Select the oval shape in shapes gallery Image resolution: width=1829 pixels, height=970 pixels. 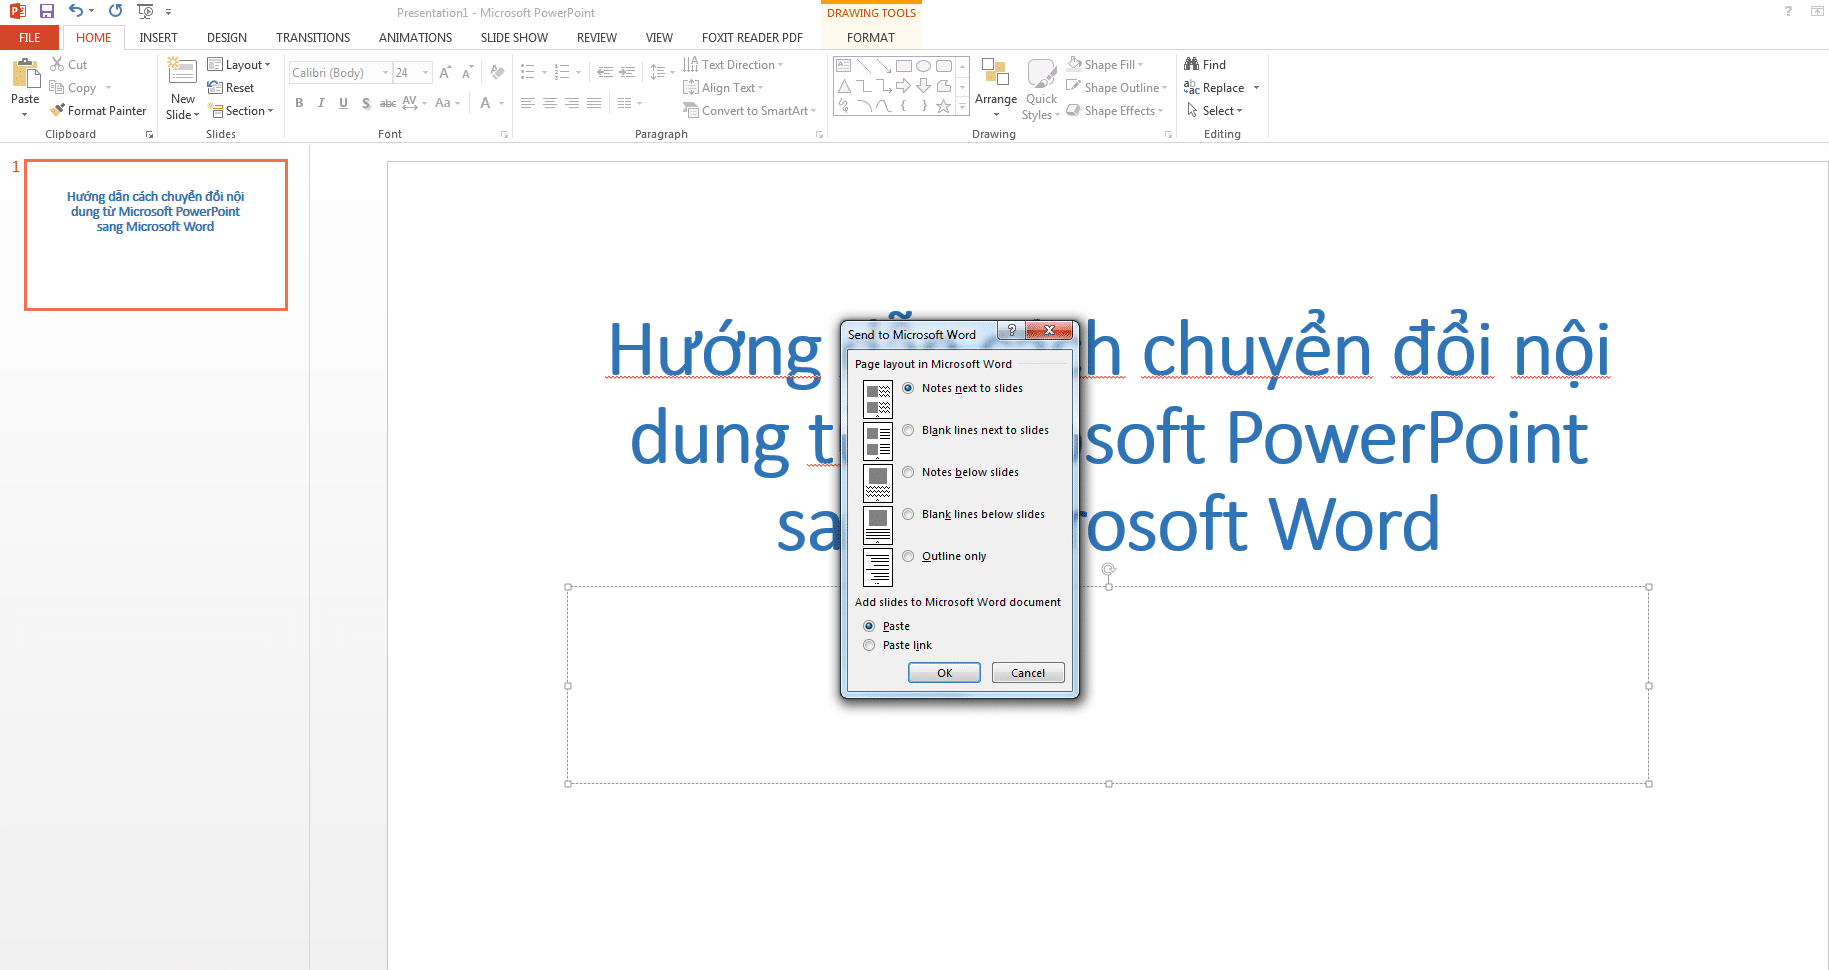tap(923, 66)
